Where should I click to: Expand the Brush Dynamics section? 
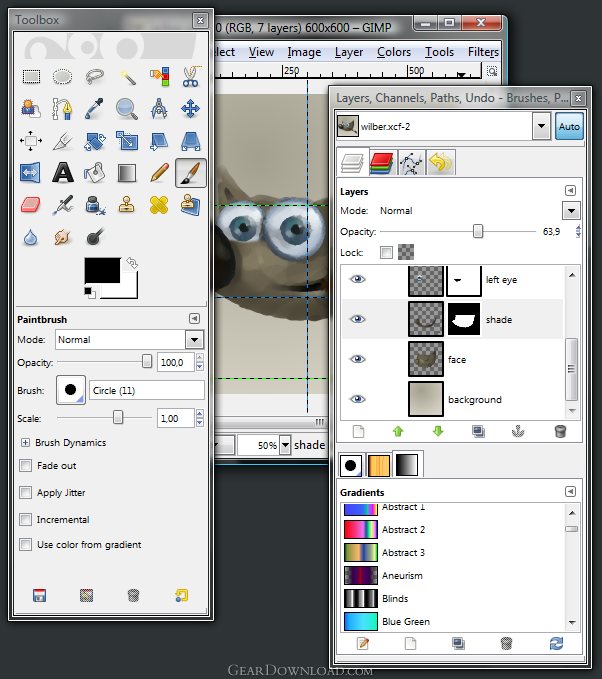click(x=25, y=442)
